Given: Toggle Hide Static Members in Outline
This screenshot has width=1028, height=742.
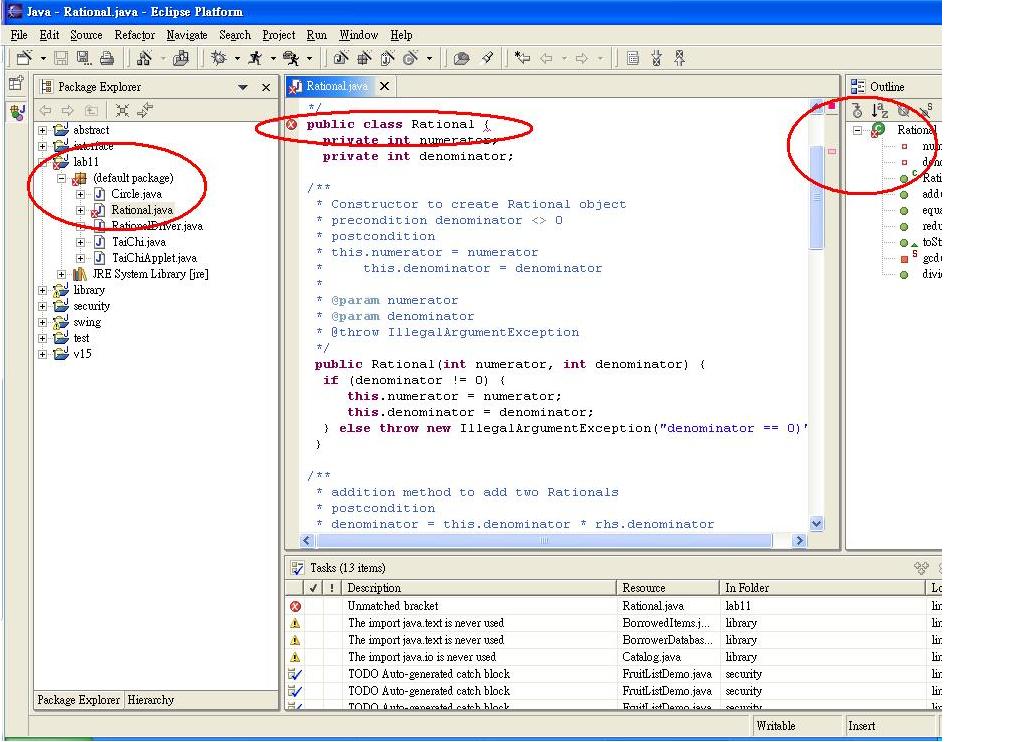Looking at the screenshot, I should [926, 110].
